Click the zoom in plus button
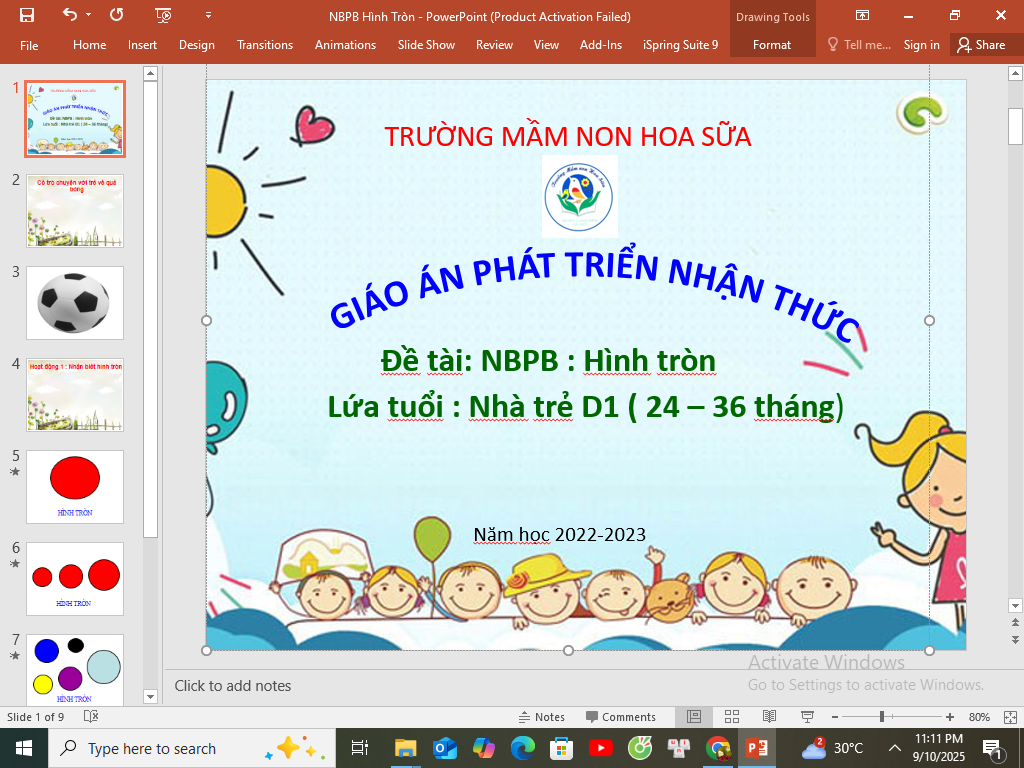This screenshot has width=1024, height=768. pyautogui.click(x=949, y=717)
